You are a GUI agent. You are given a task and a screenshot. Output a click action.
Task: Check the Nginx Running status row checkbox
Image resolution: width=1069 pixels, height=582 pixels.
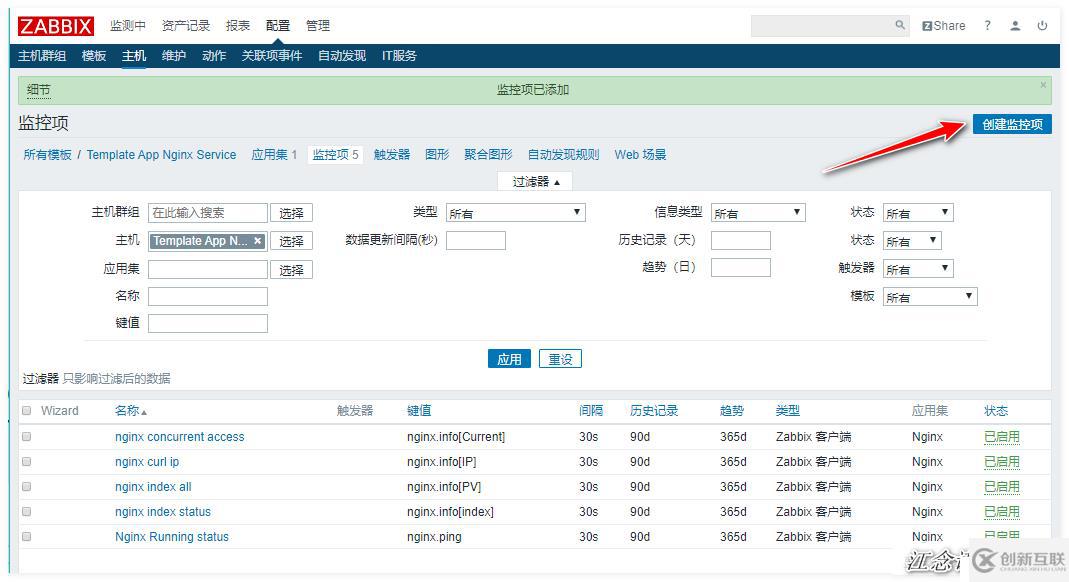[27, 536]
